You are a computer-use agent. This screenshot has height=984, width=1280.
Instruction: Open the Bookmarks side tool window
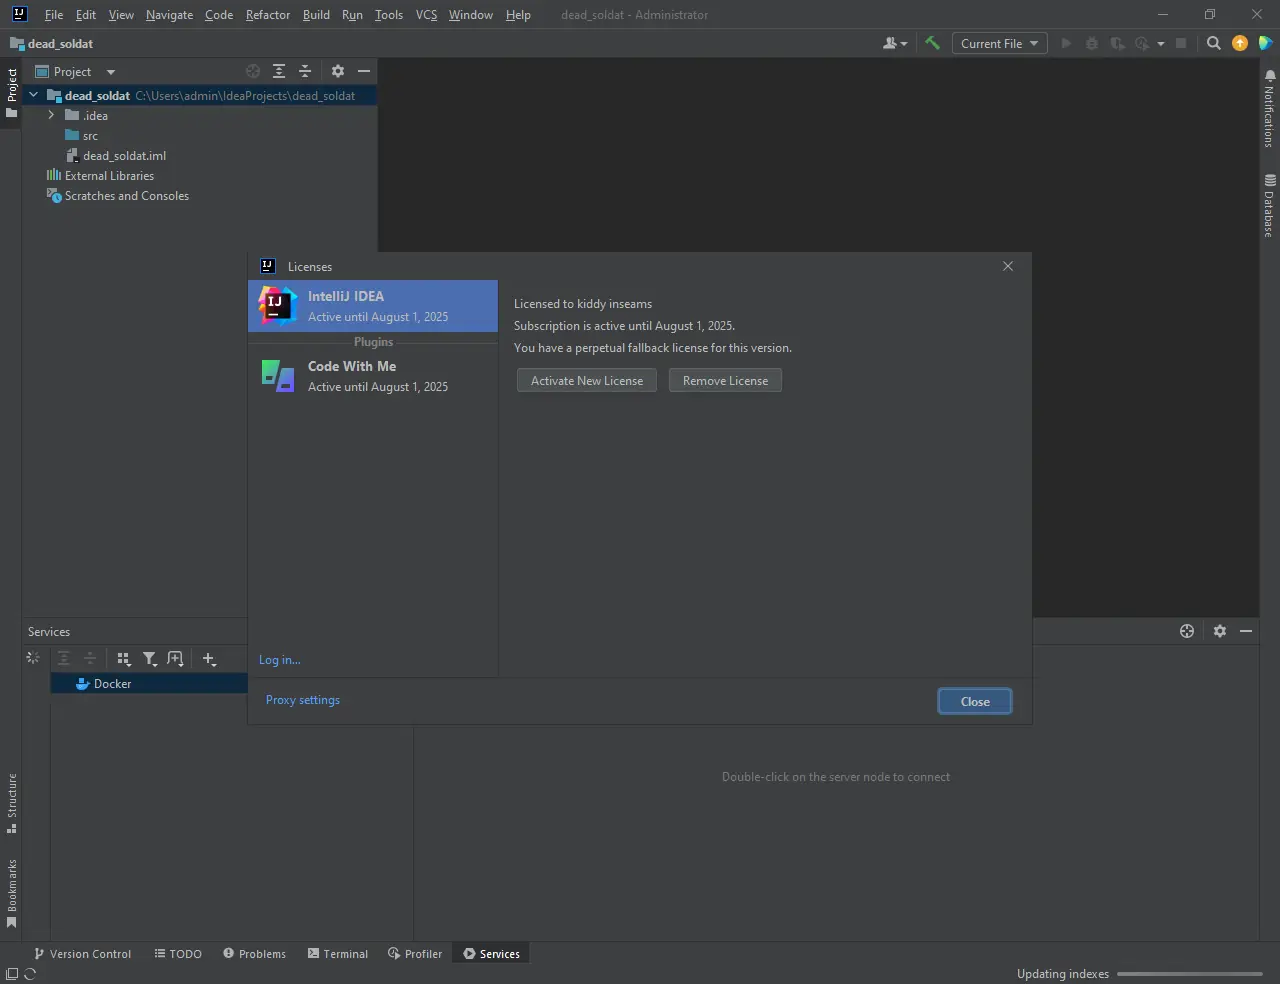coord(12,893)
